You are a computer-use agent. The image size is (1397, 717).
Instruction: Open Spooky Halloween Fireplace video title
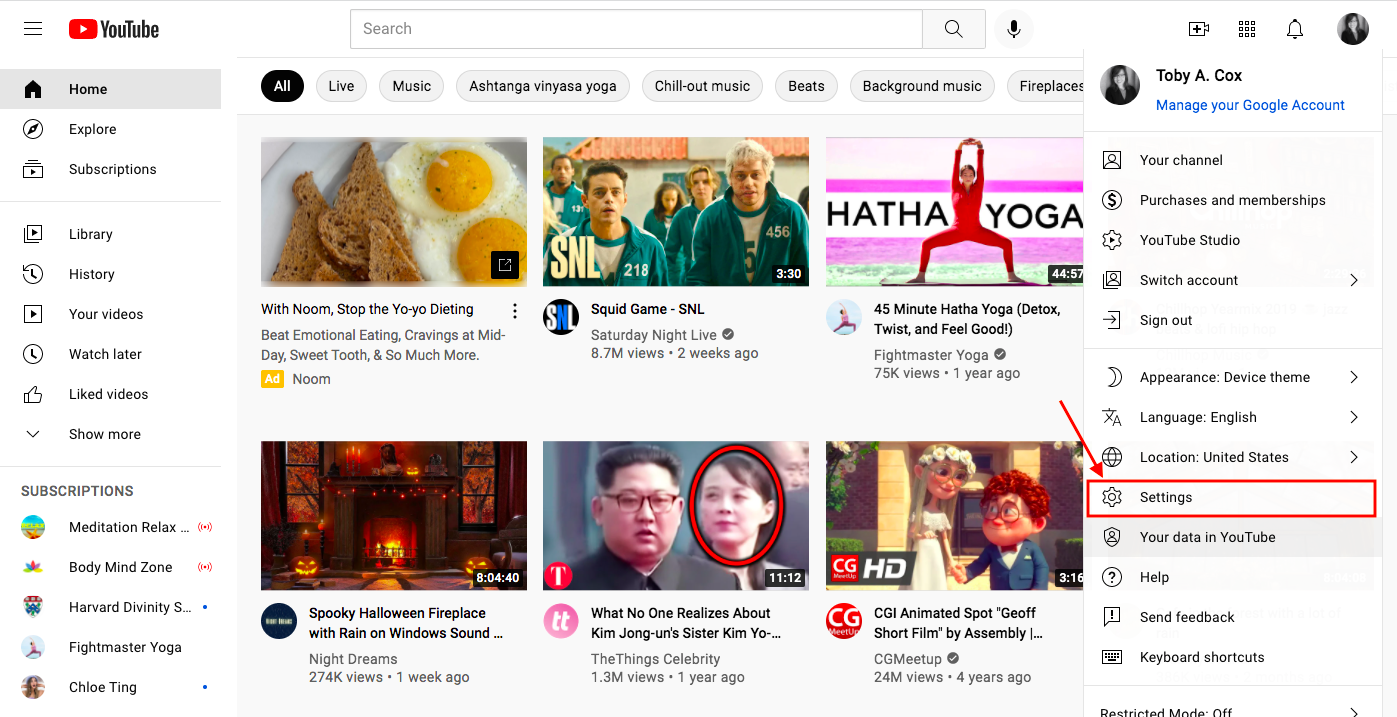click(406, 623)
